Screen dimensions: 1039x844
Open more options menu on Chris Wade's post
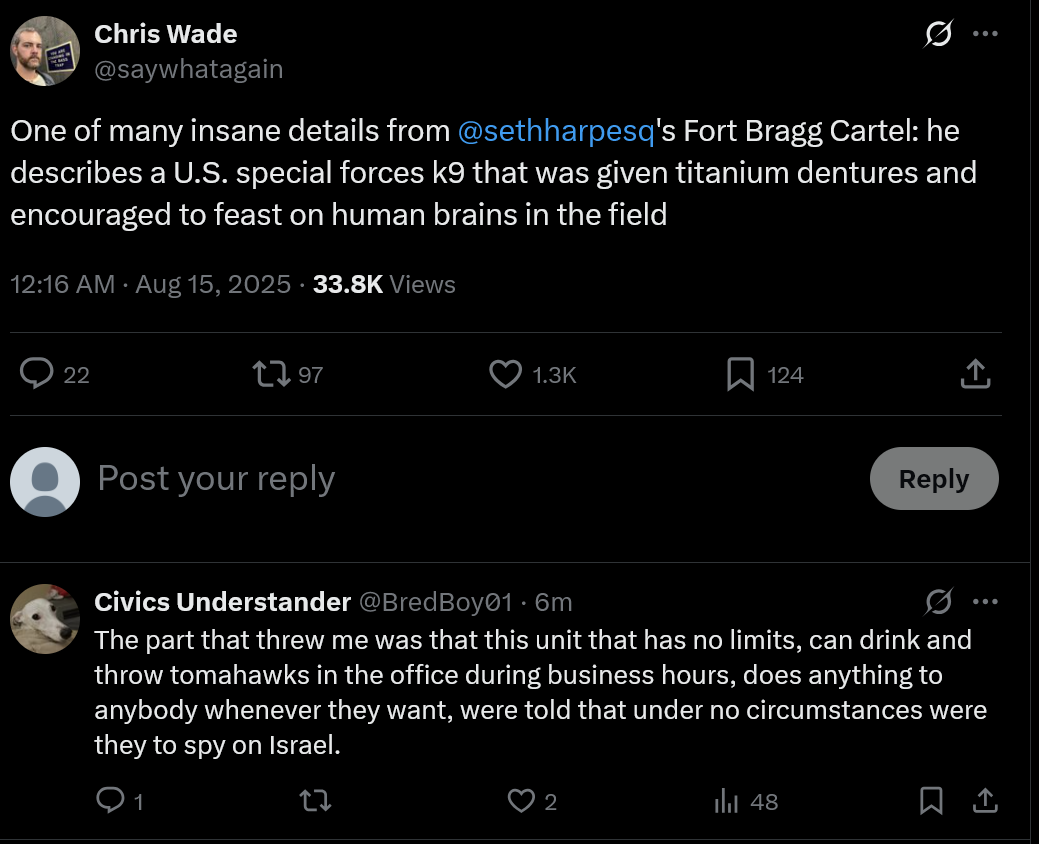coord(985,35)
